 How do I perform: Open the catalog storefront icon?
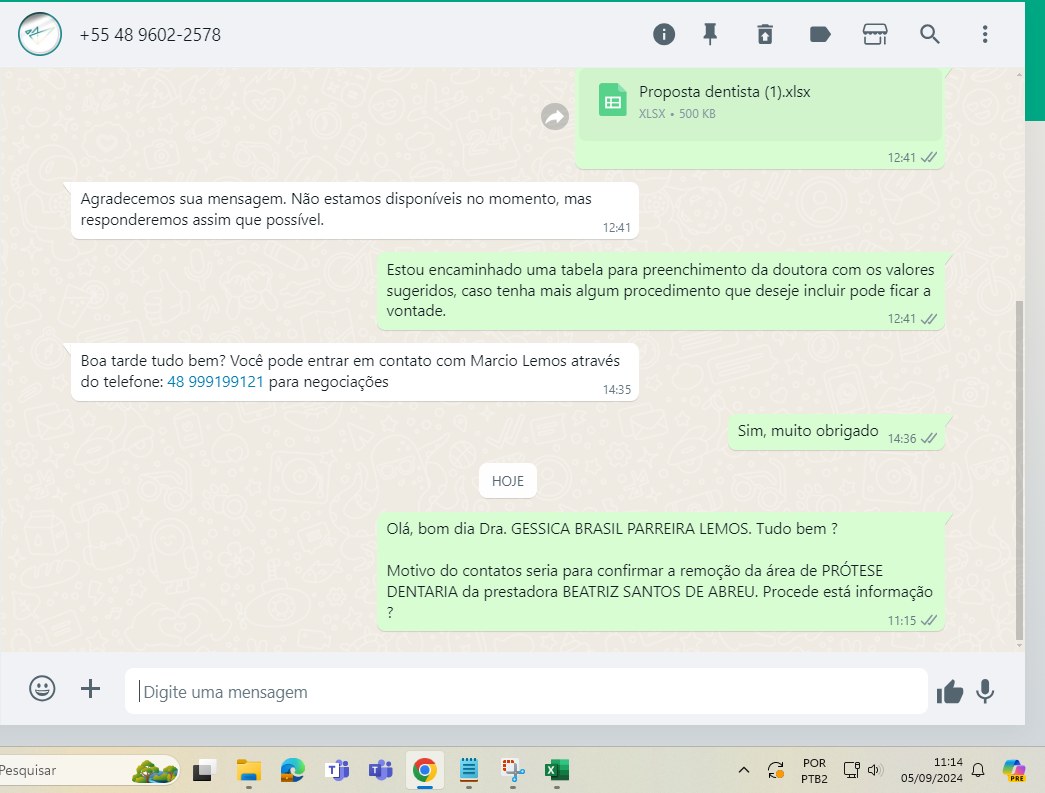click(875, 34)
